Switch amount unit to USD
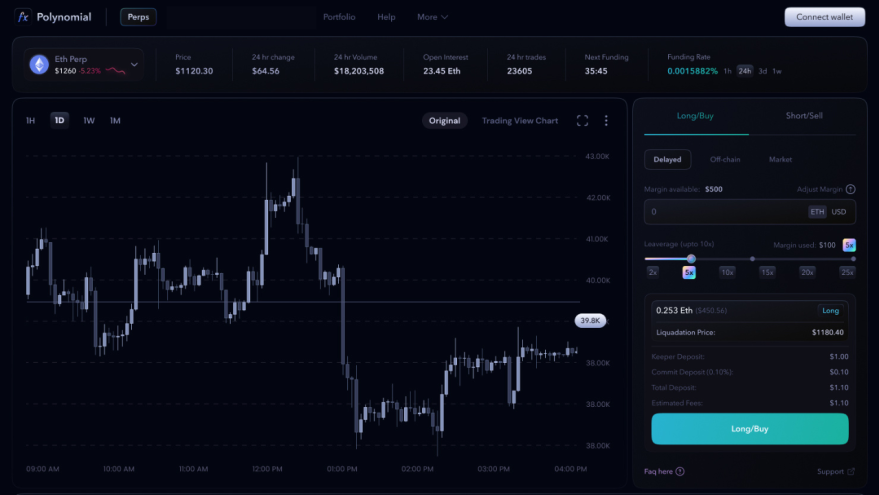 (839, 212)
